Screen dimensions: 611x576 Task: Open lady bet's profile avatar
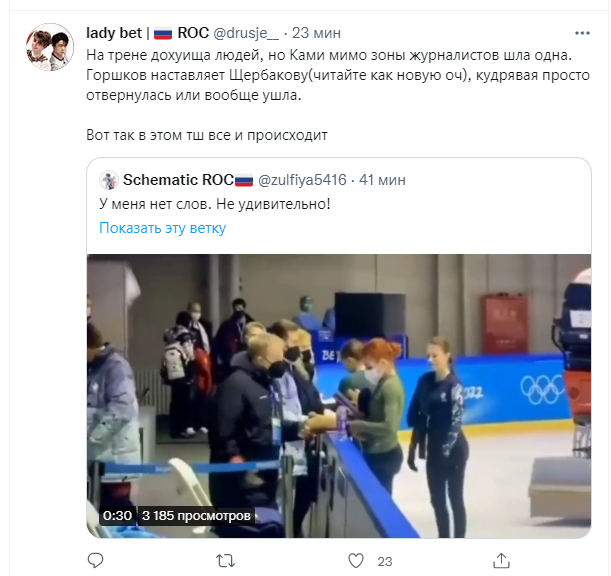48,47
